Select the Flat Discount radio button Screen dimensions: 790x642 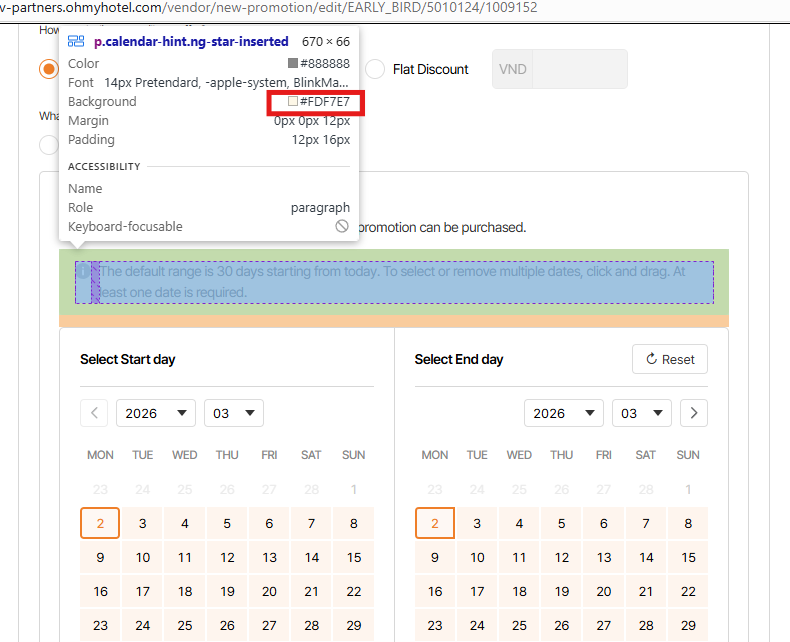point(375,69)
